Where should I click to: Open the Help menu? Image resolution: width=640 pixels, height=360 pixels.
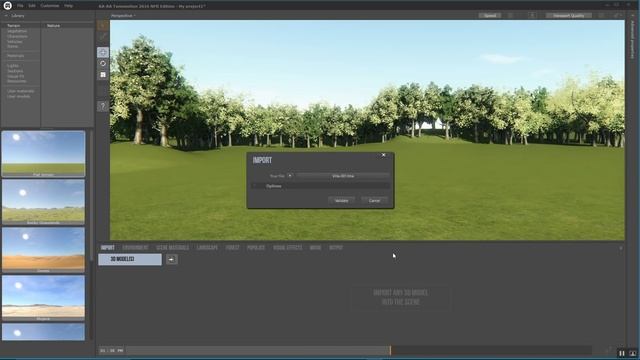click(x=69, y=6)
